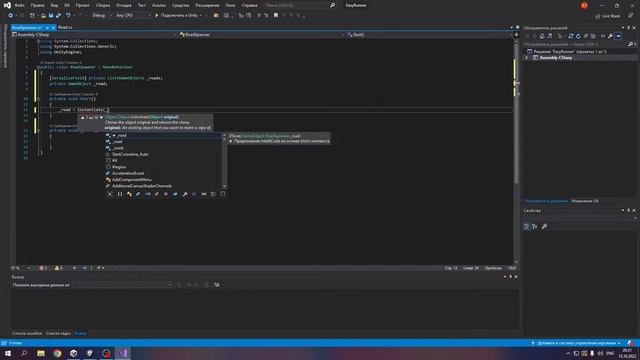Screen dimensions: 640x360
Task: Toggle the last square filter icon in completion list
Action: 223,194
